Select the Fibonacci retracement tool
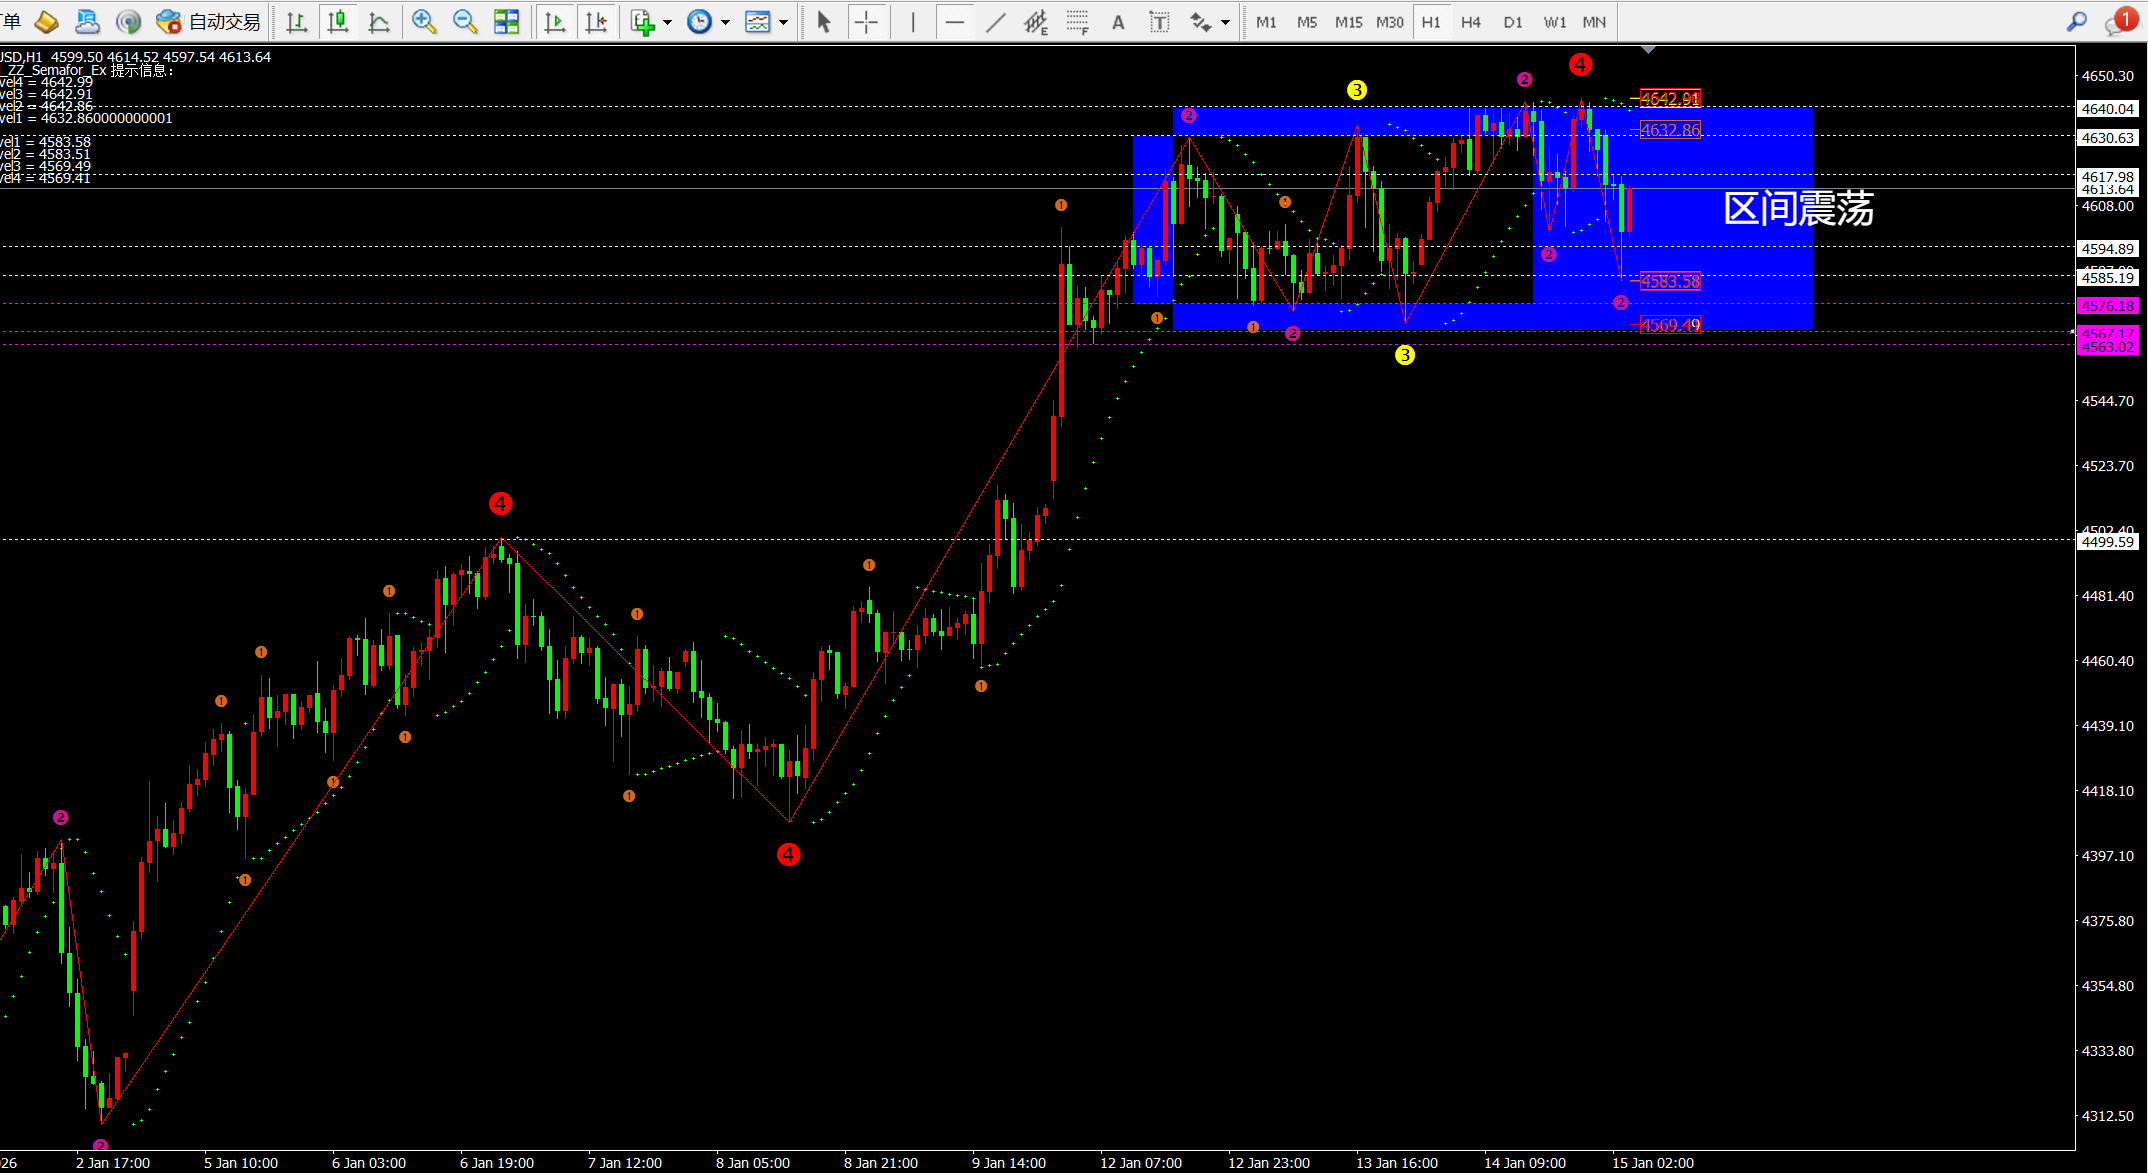 pyautogui.click(x=1077, y=21)
